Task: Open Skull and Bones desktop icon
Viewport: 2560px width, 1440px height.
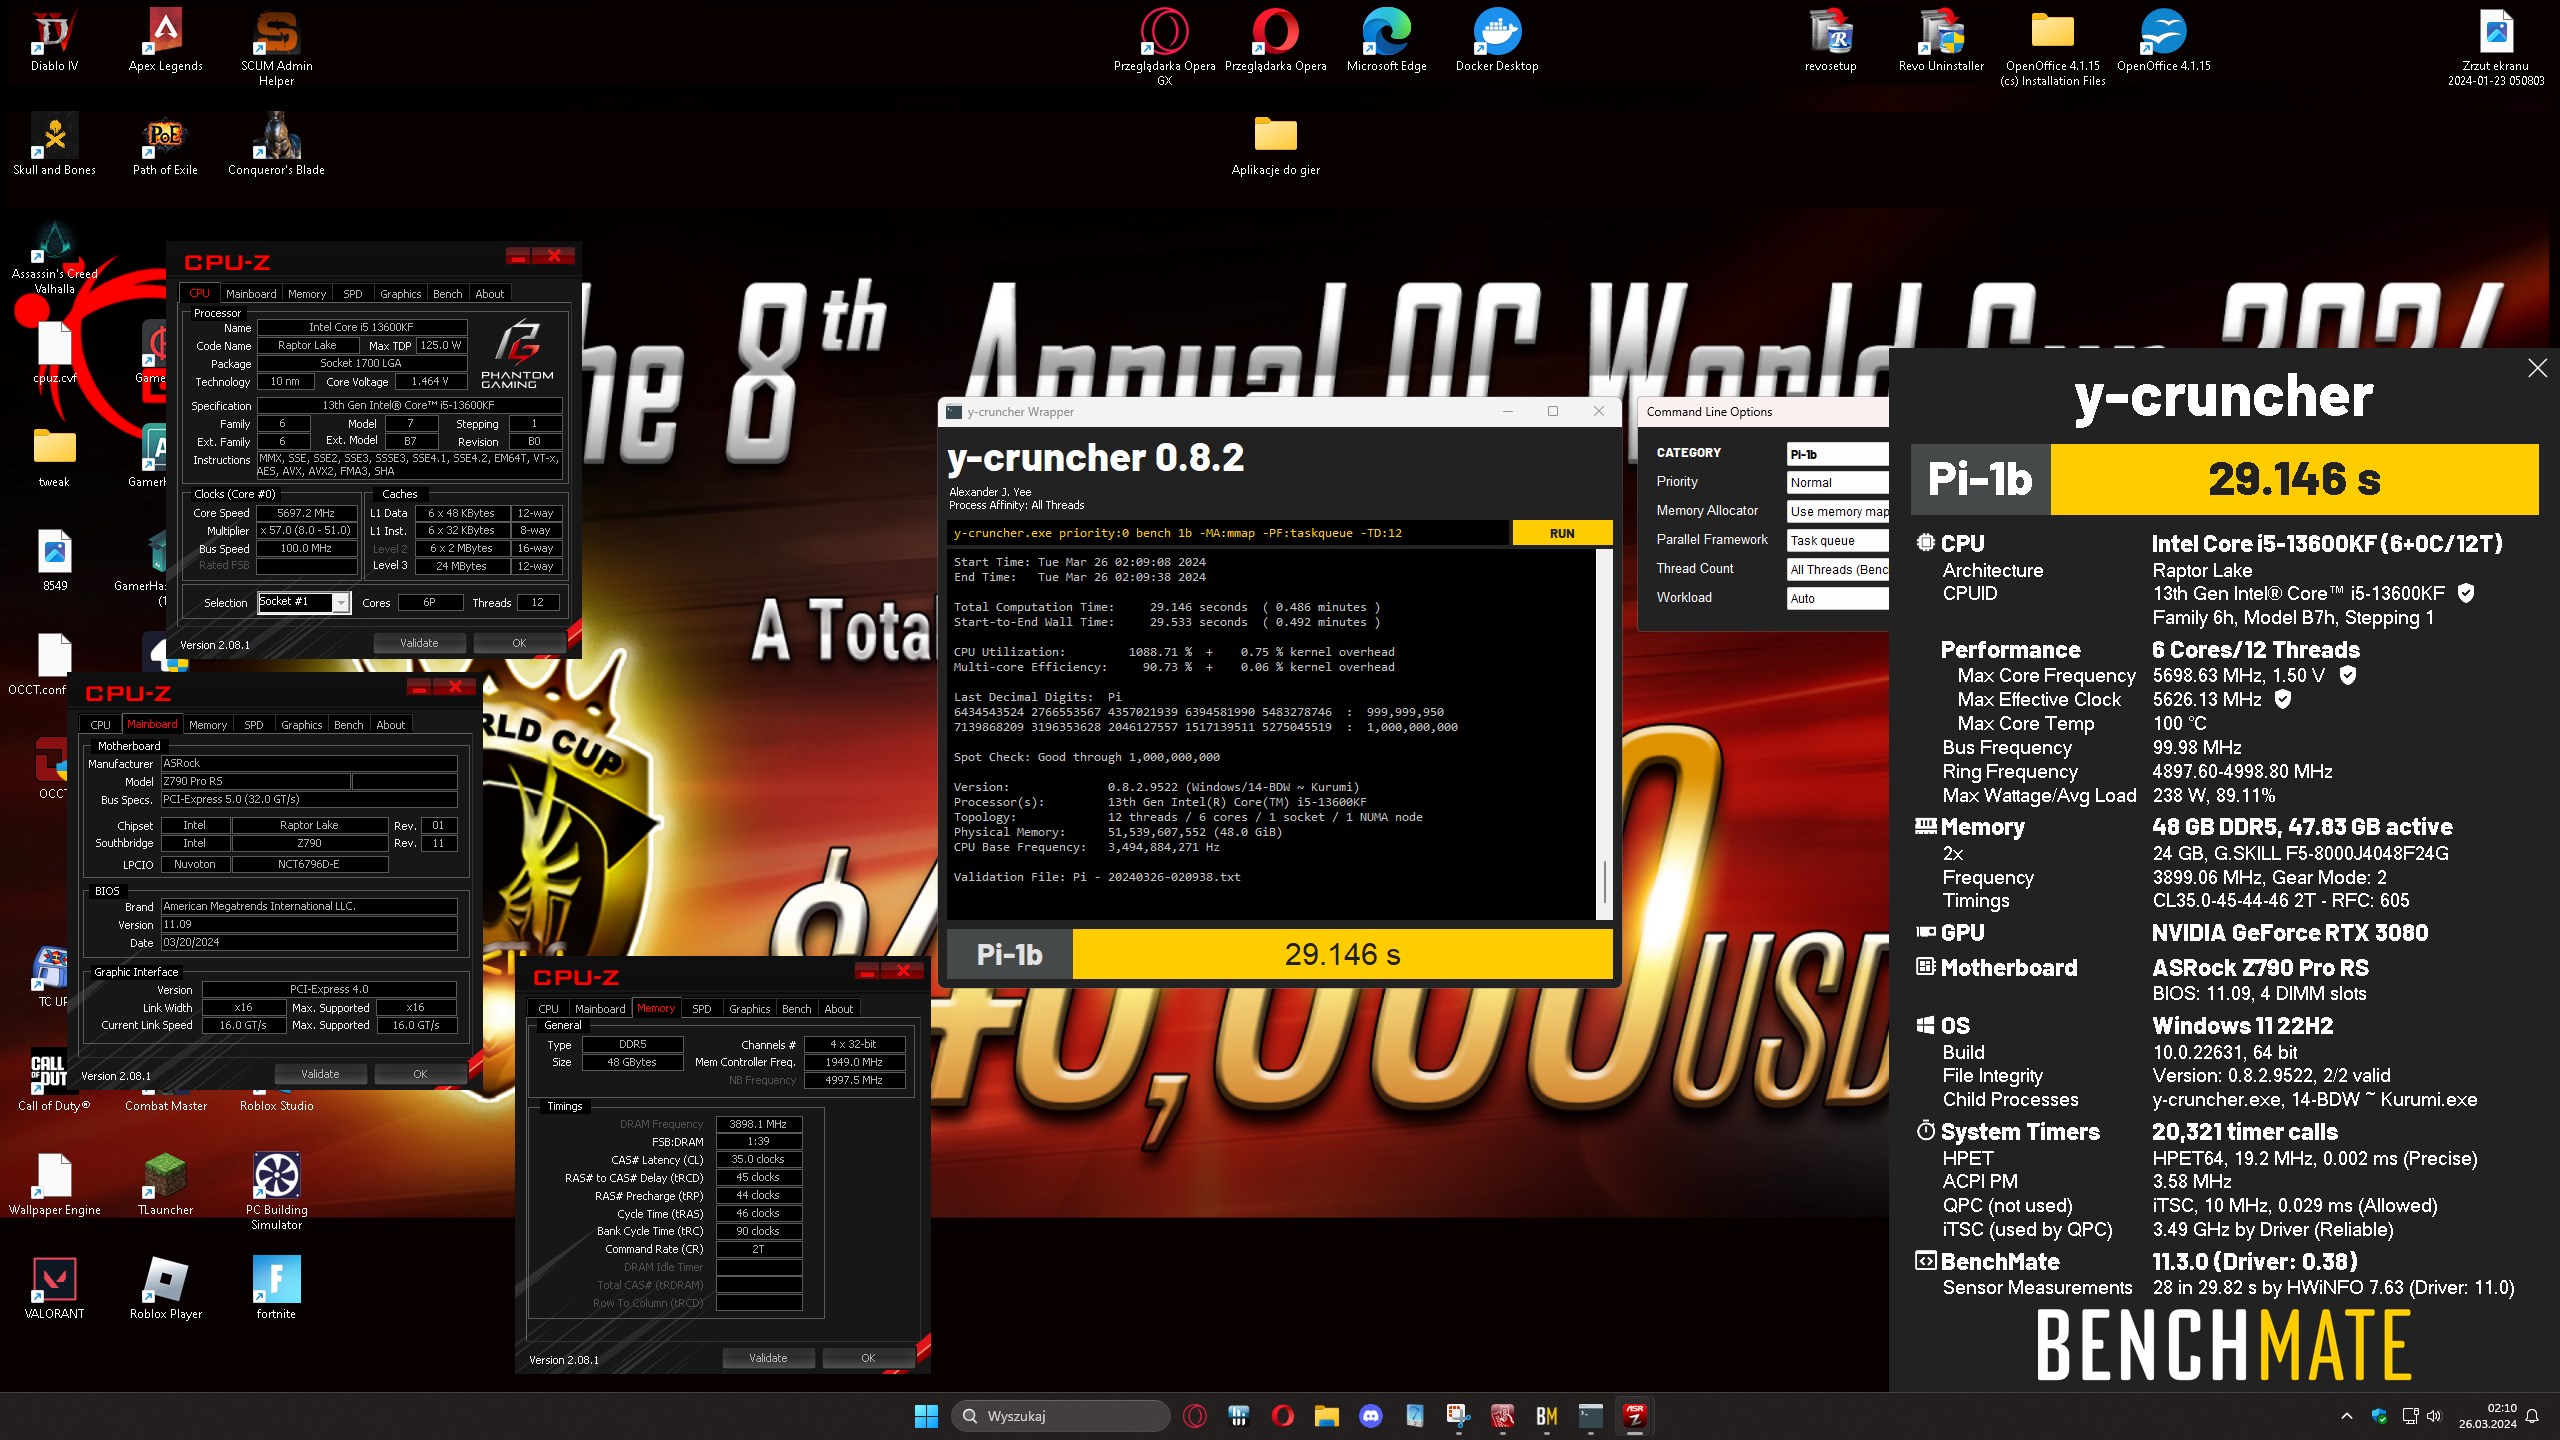Action: coord(55,144)
